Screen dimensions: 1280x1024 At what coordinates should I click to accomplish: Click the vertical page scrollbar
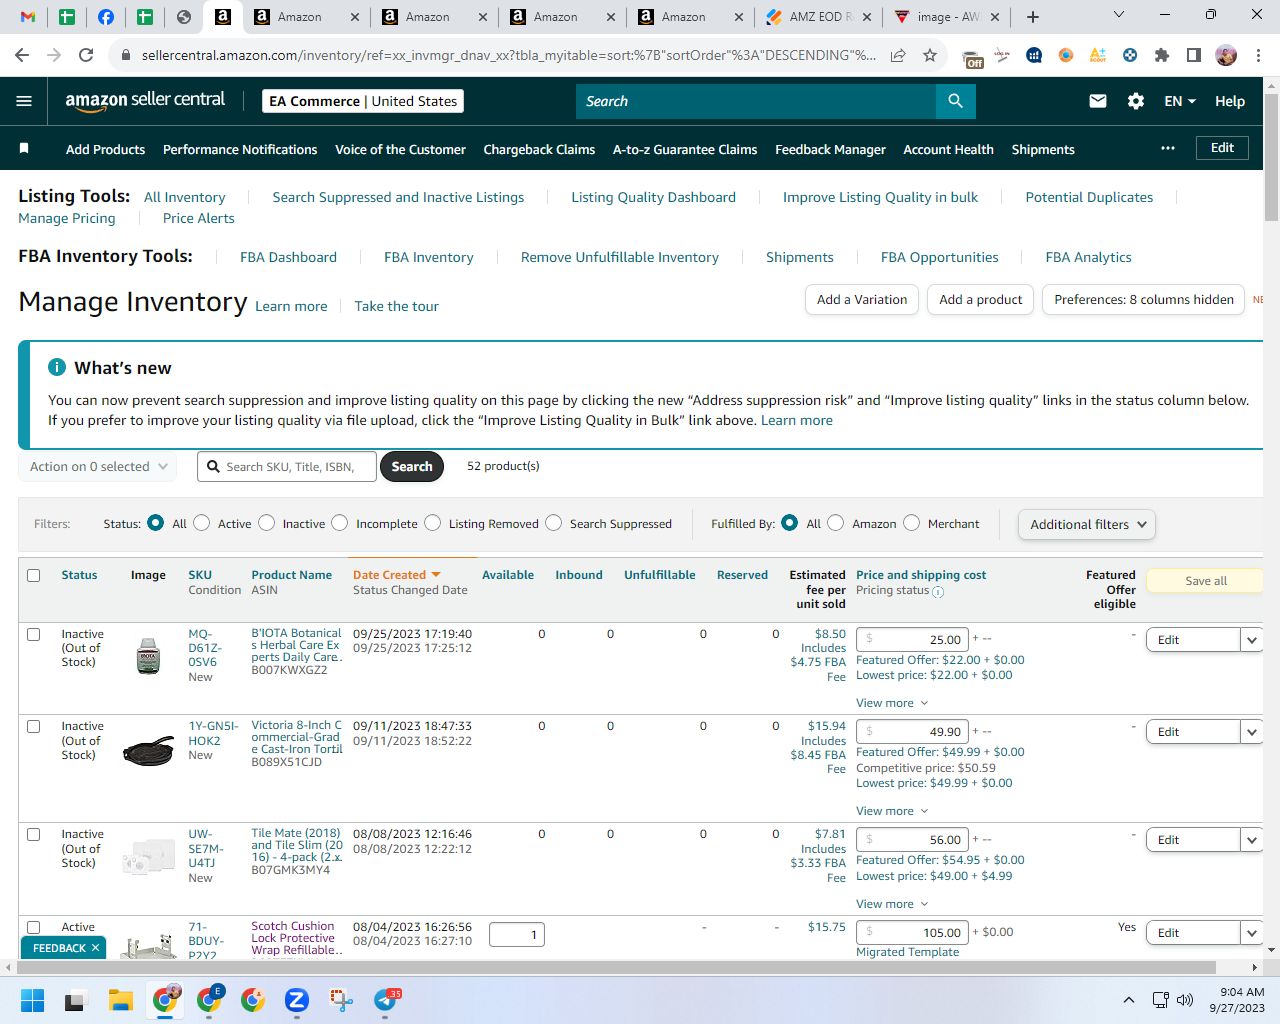tap(1271, 157)
